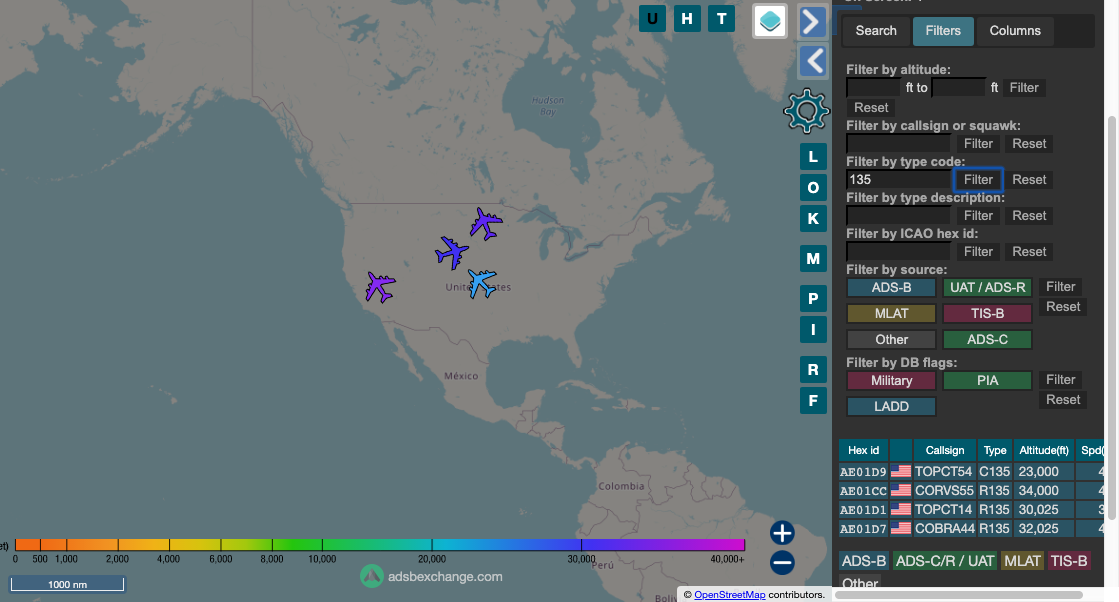
Task: Switch to the Columns tab
Action: coord(1015,31)
